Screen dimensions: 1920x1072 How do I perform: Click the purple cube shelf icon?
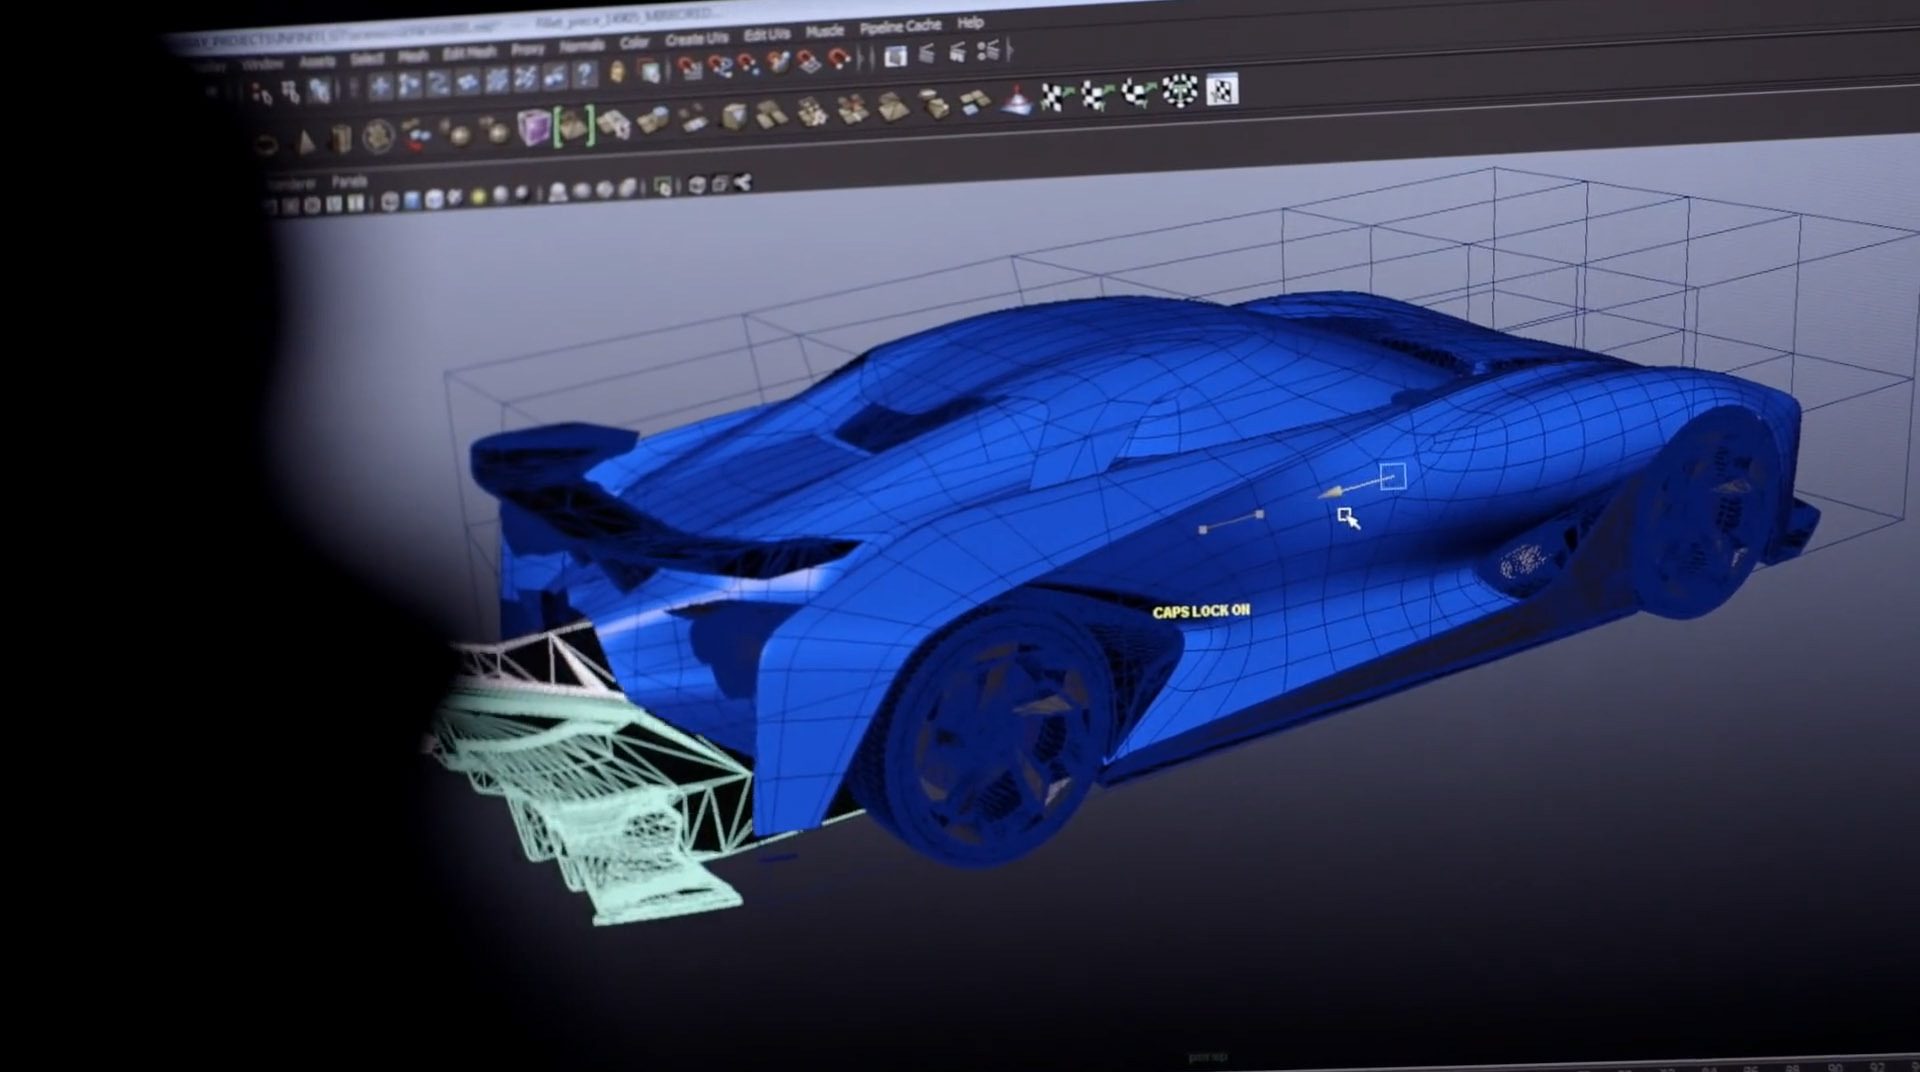533,128
